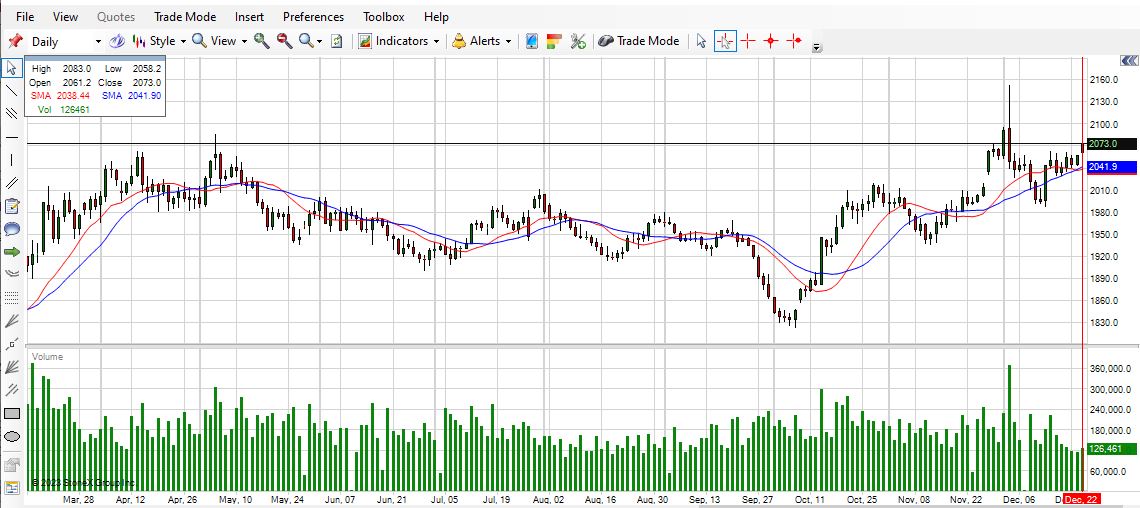Select the notepad text annotation tool
This screenshot has width=1140, height=508.
pos(12,206)
